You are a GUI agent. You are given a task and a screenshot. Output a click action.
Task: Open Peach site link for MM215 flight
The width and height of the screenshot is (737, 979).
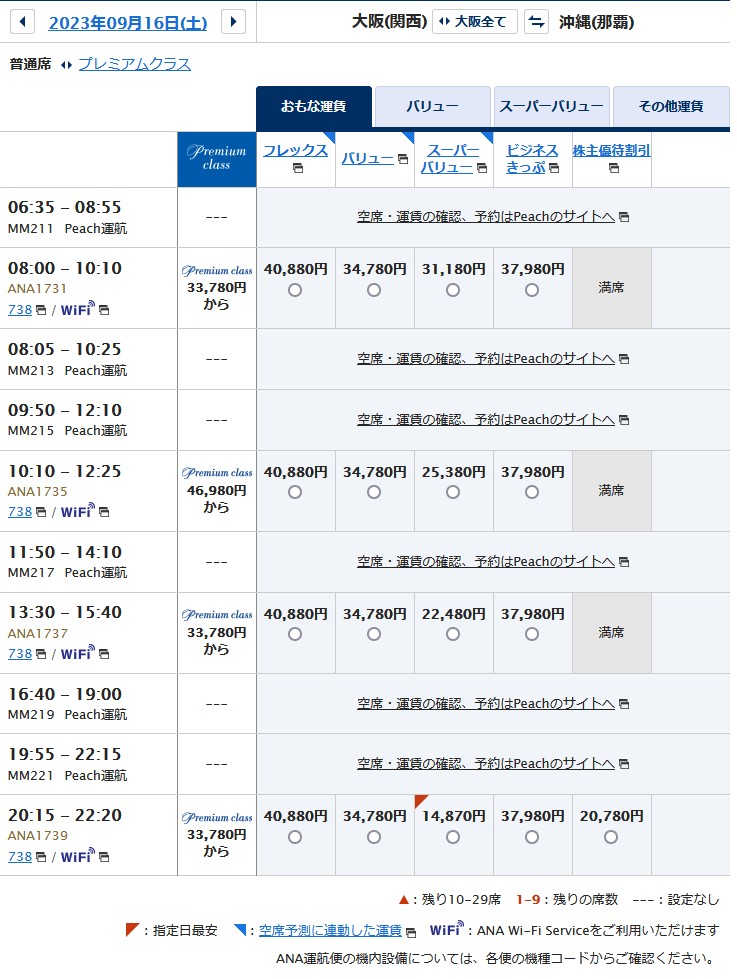coord(485,420)
